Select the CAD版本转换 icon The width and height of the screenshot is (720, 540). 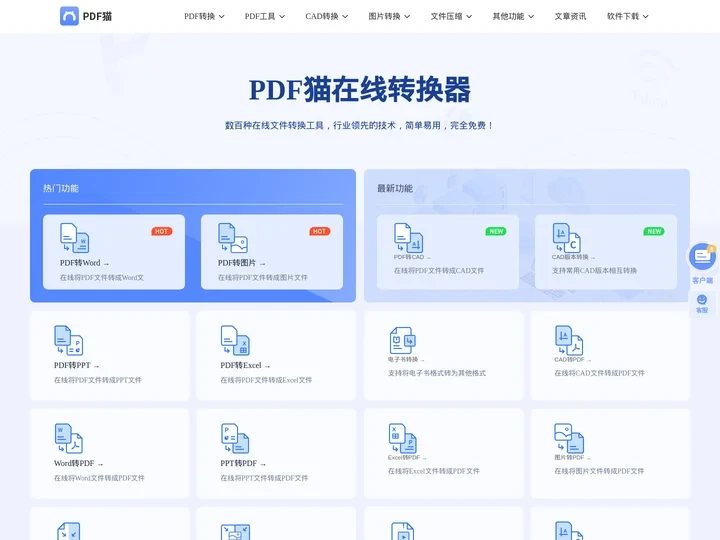point(567,238)
